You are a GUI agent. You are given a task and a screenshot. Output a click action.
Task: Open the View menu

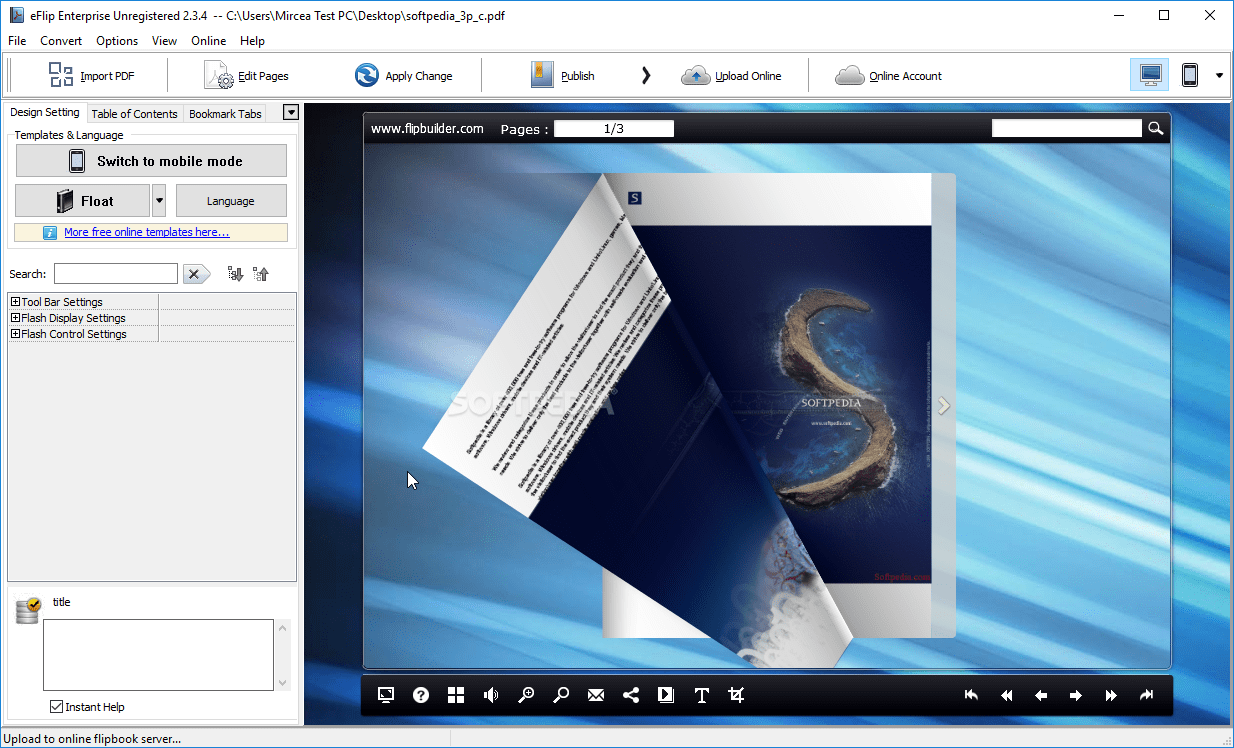coord(164,41)
